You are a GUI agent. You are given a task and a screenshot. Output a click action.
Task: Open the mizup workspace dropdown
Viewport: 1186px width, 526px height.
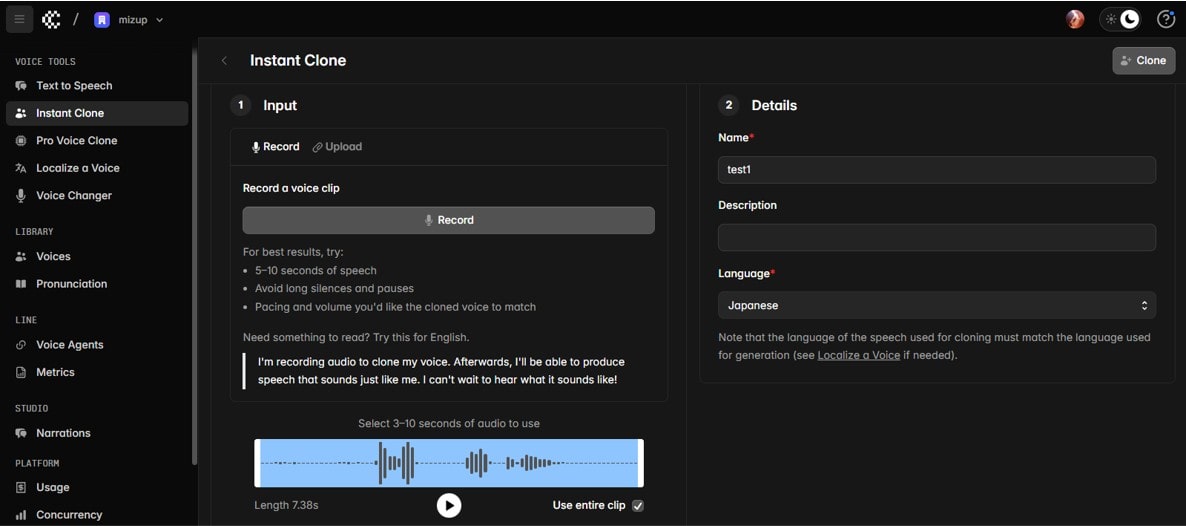pyautogui.click(x=129, y=20)
